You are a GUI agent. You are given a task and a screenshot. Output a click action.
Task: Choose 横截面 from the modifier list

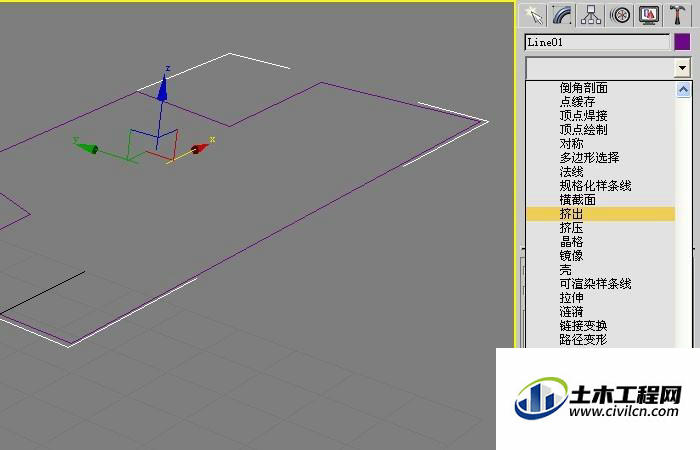[577, 200]
